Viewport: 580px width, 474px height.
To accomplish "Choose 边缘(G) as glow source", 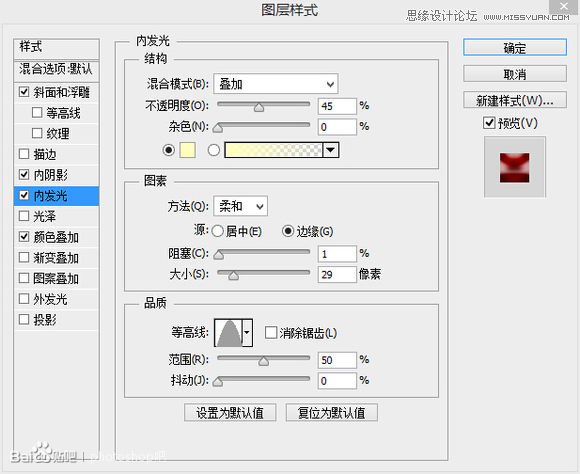I will pos(288,231).
